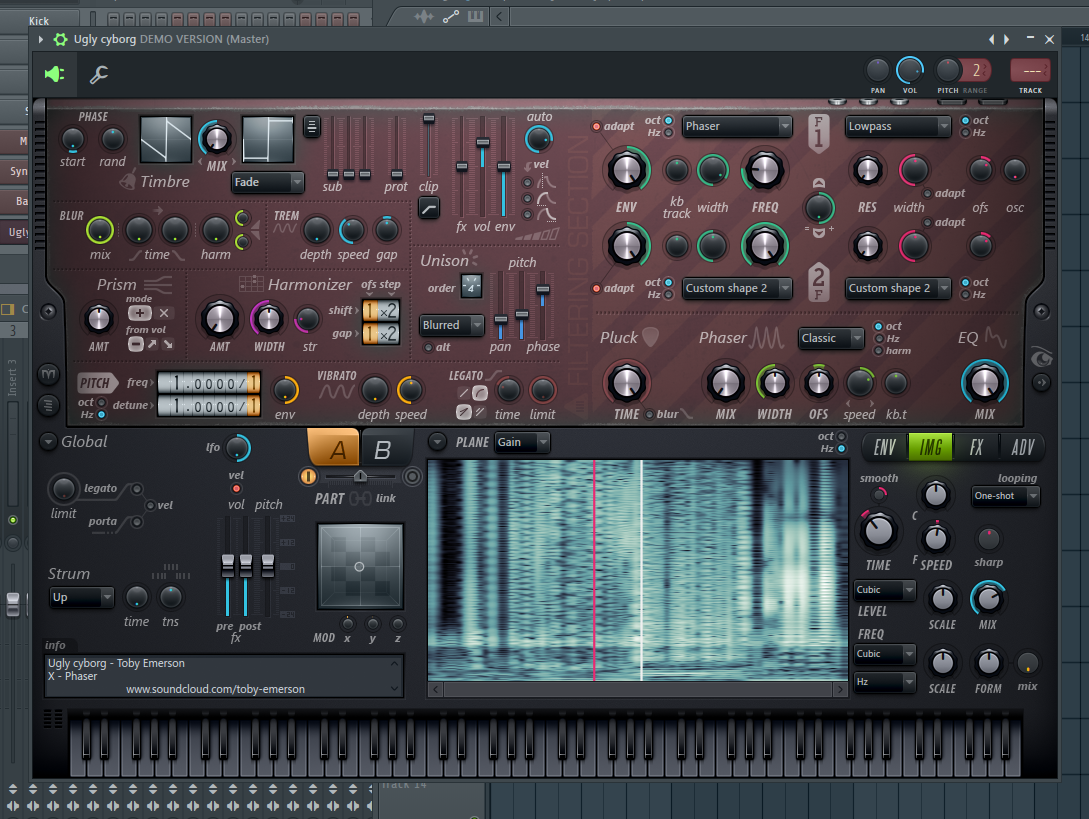The image size is (1089, 819).
Task: Switch to the ENV tab
Action: (884, 447)
